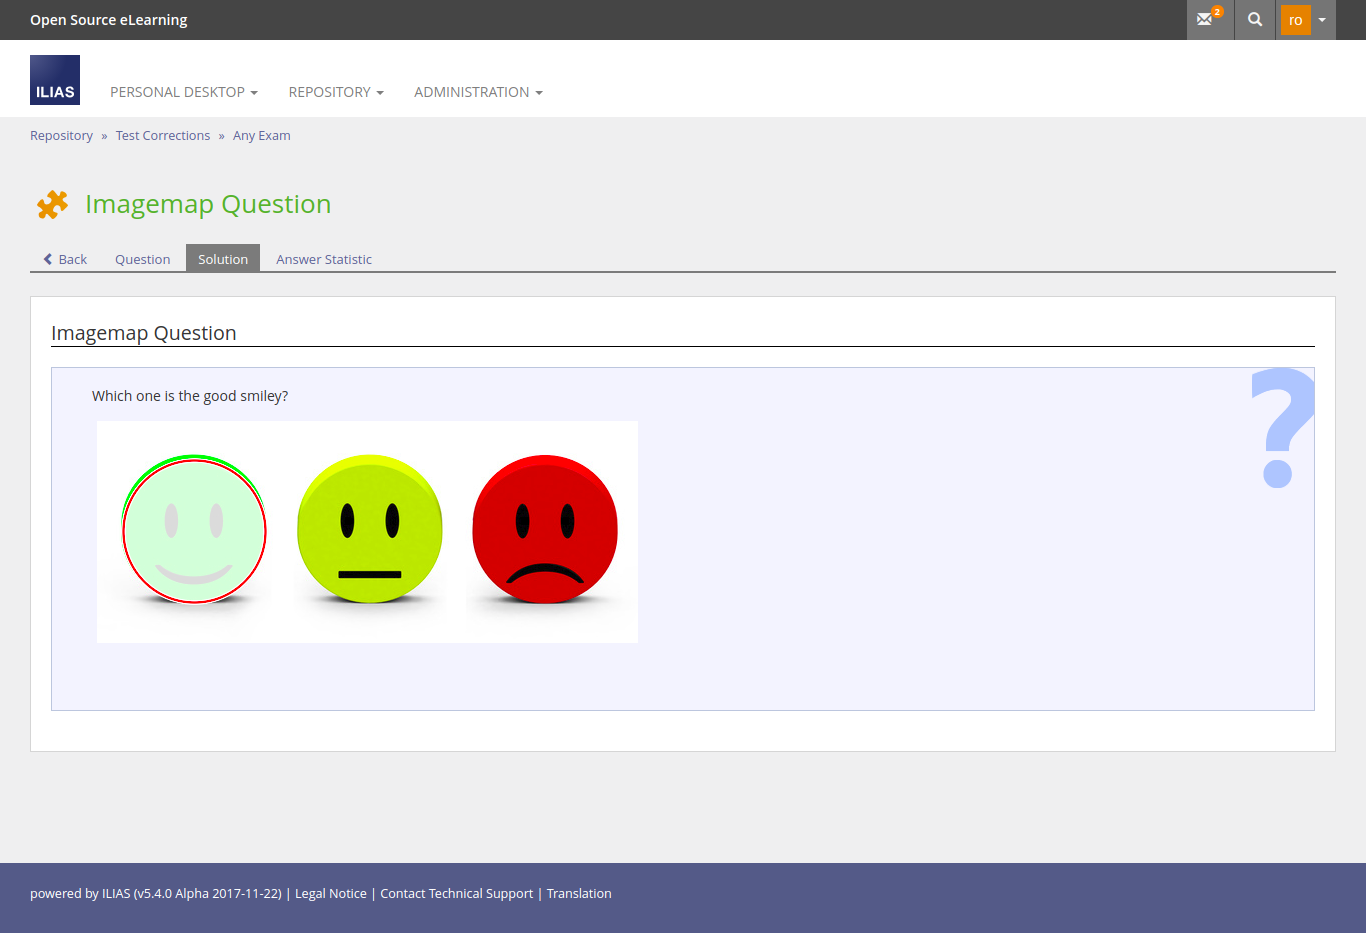
Task: Click the ILIAS logo
Action: click(x=55, y=80)
